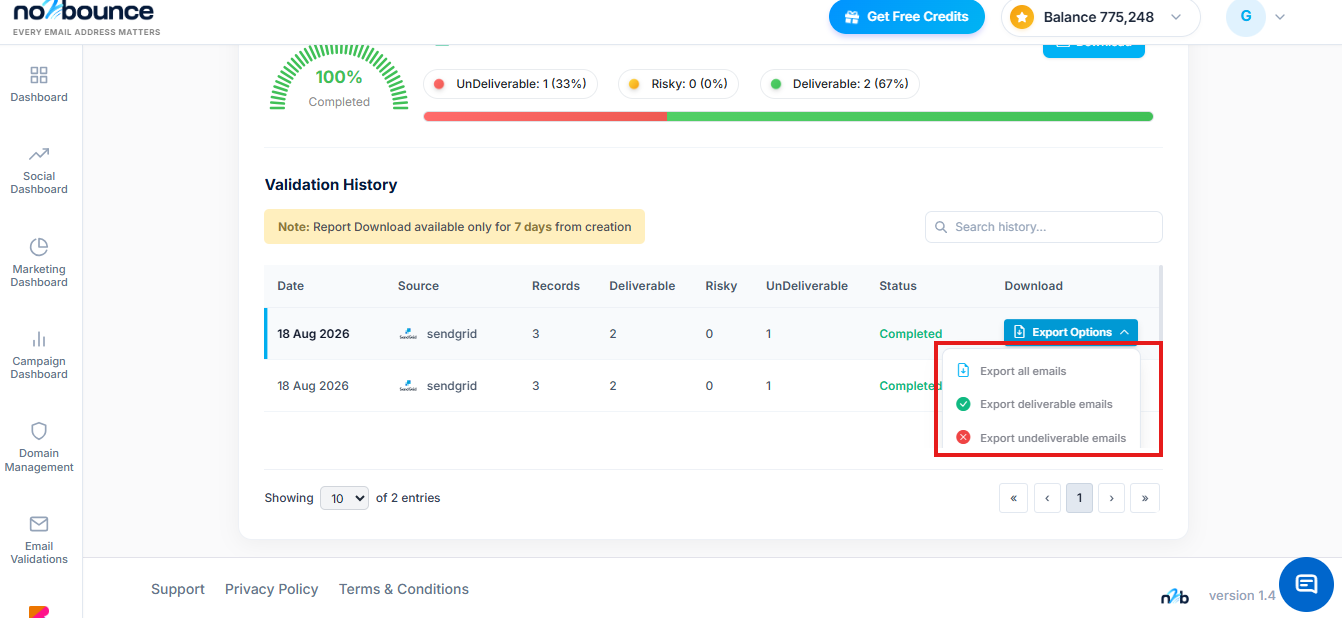Screen dimensions: 1342x618
Task: Open the Privacy Policy link
Action: [271, 589]
